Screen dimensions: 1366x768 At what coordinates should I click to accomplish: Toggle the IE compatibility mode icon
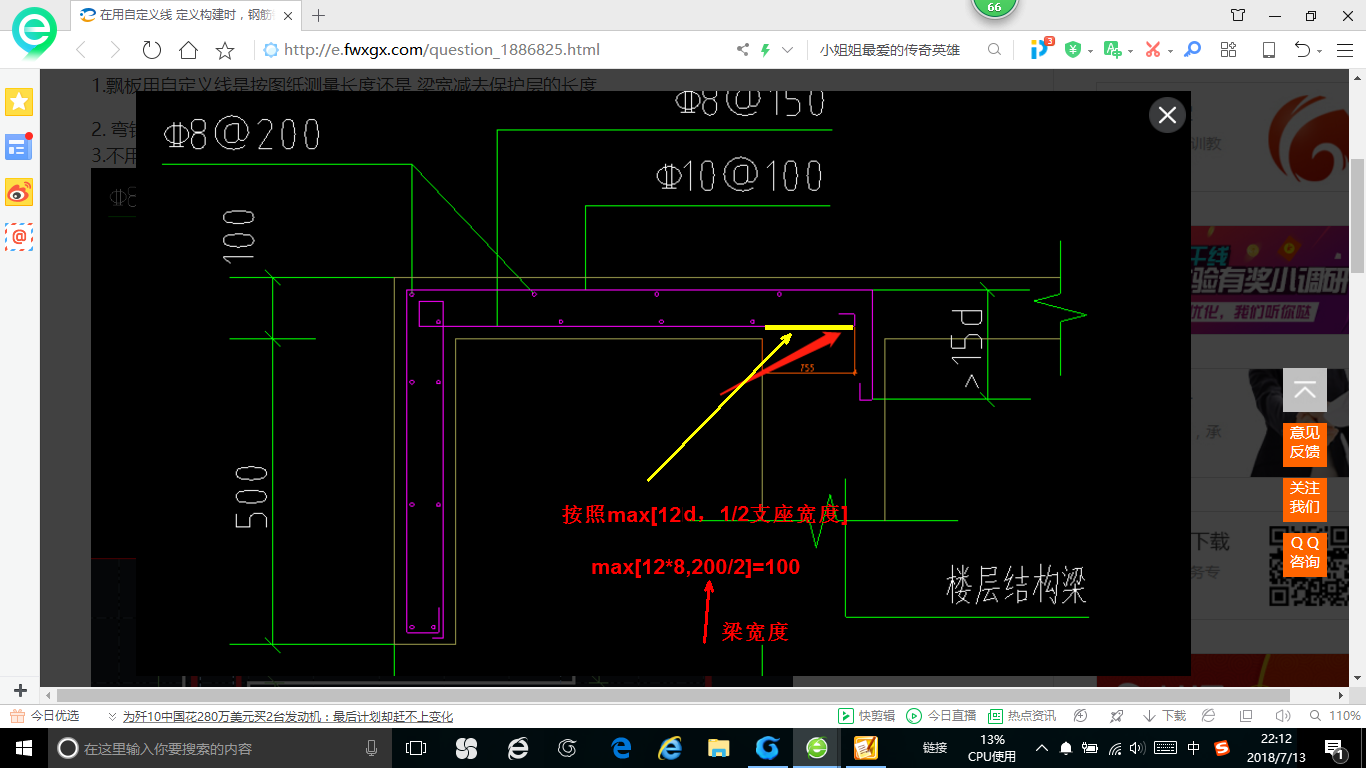1208,716
